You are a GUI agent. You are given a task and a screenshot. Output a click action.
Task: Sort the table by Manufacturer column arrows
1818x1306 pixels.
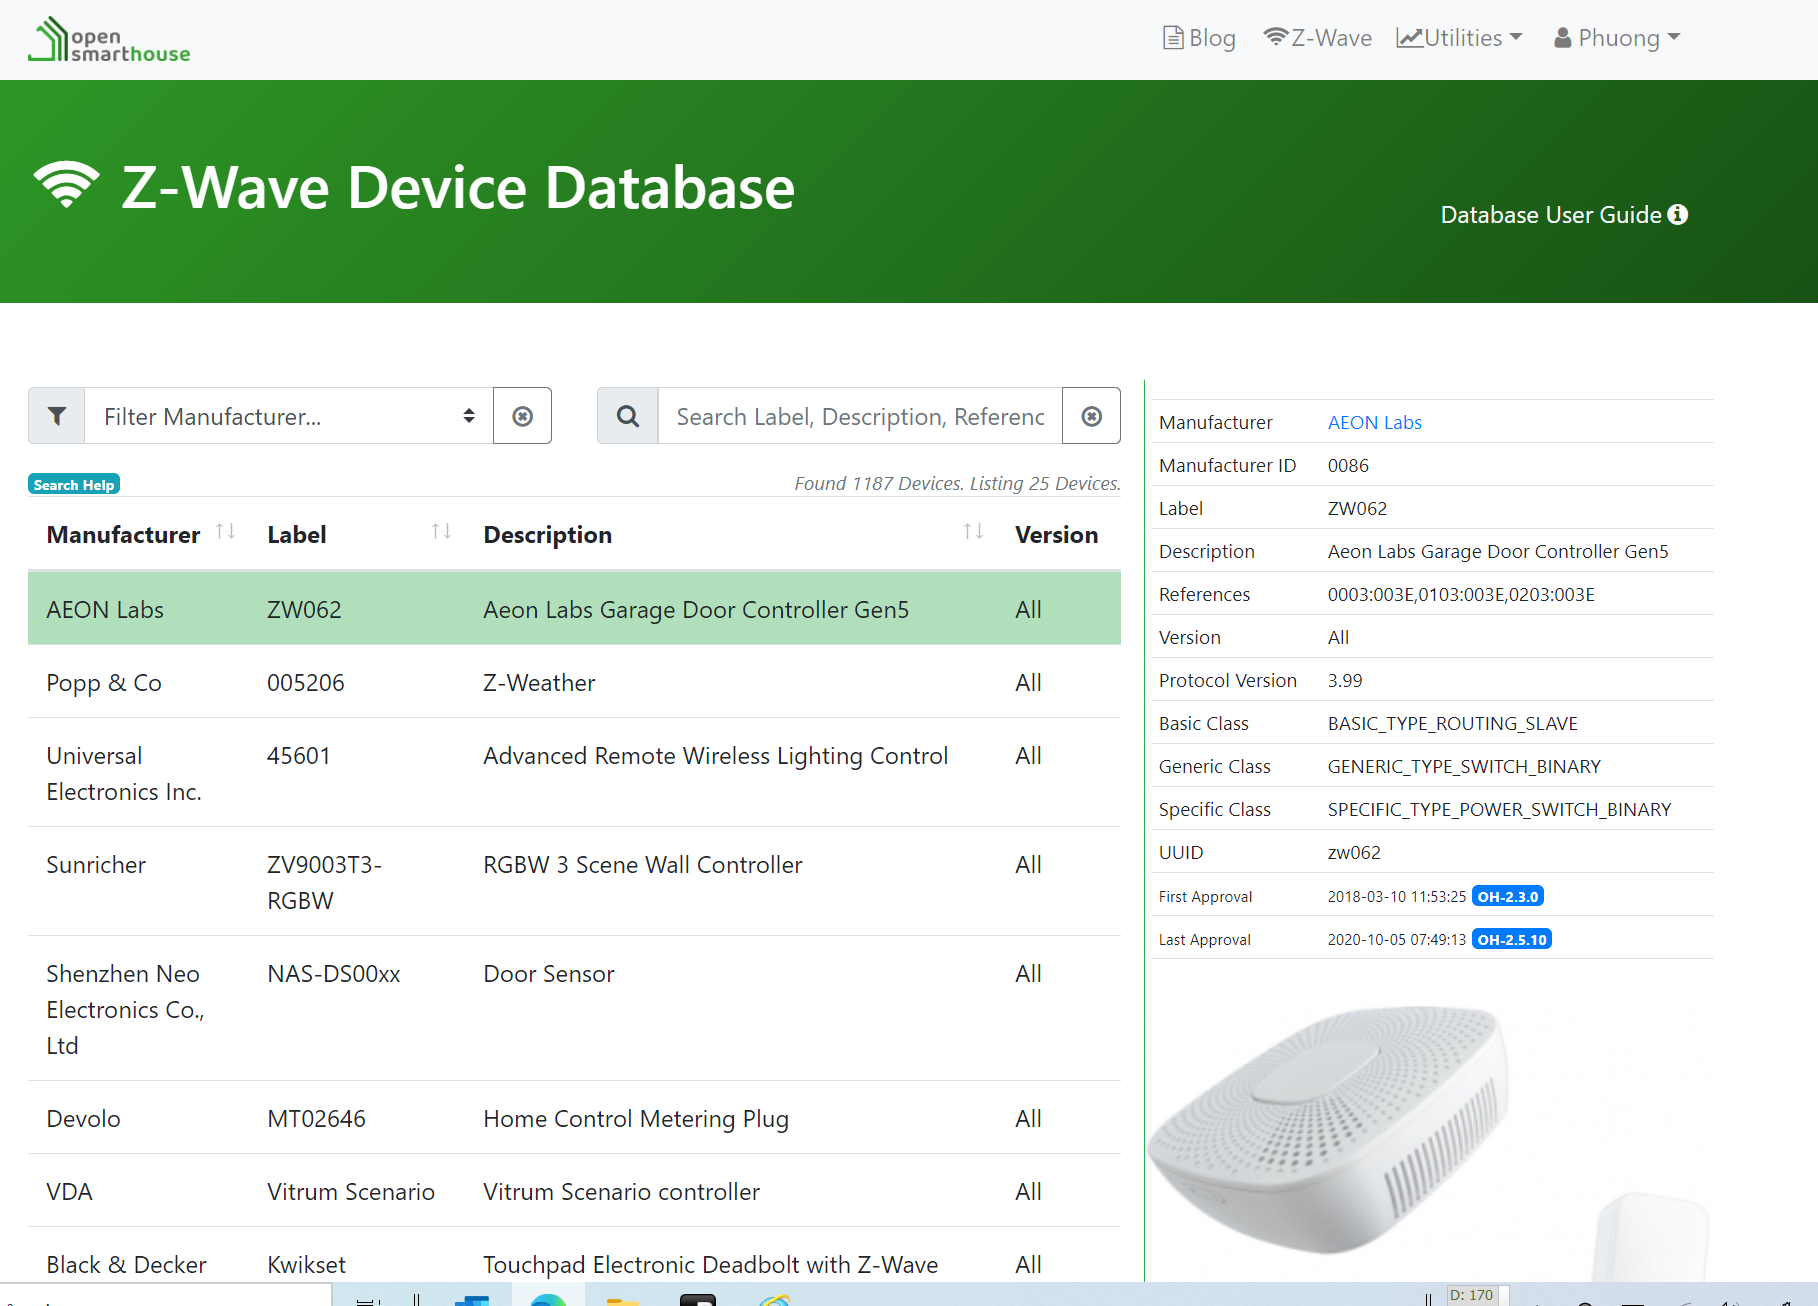pyautogui.click(x=226, y=532)
